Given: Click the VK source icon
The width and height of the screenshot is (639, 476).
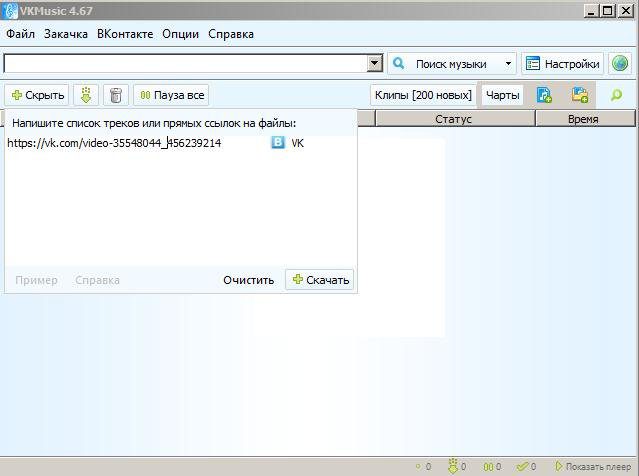Looking at the screenshot, I should 278,143.
